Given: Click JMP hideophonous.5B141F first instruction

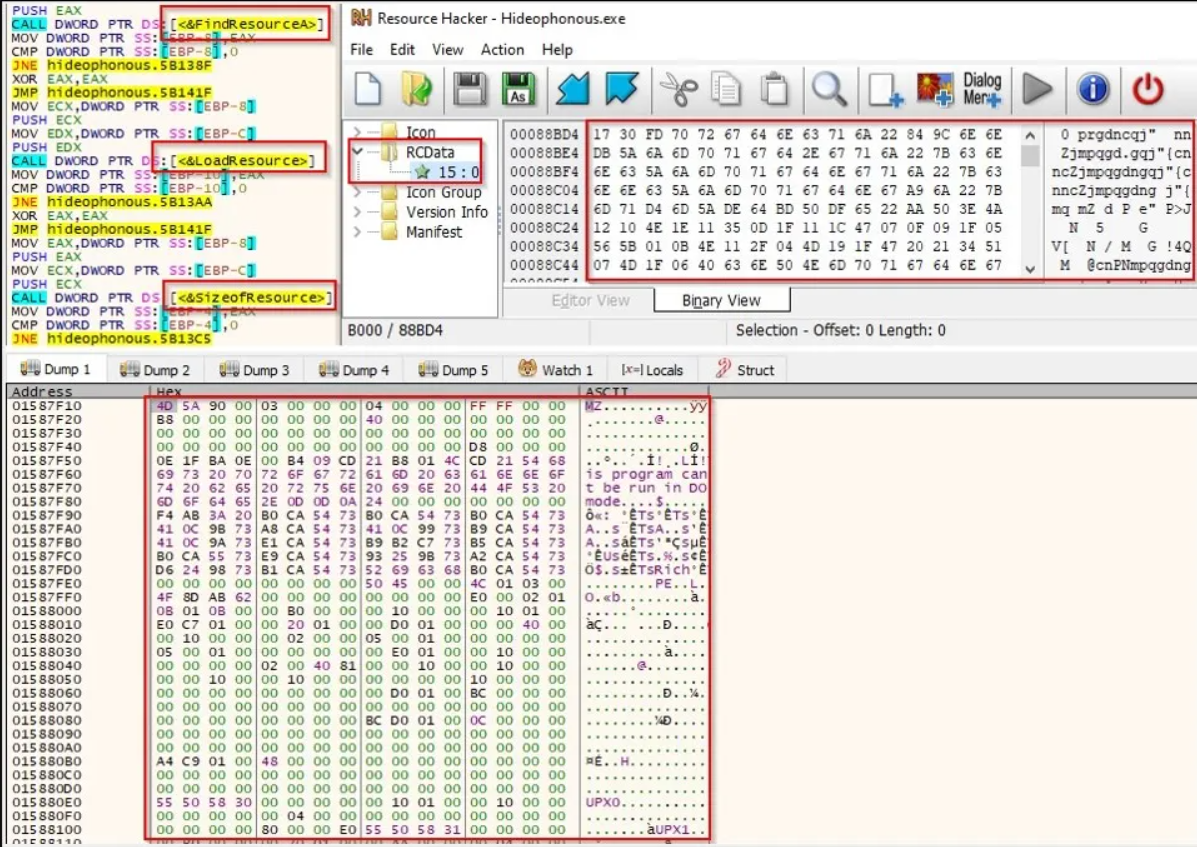Looking at the screenshot, I should pos(111,93).
